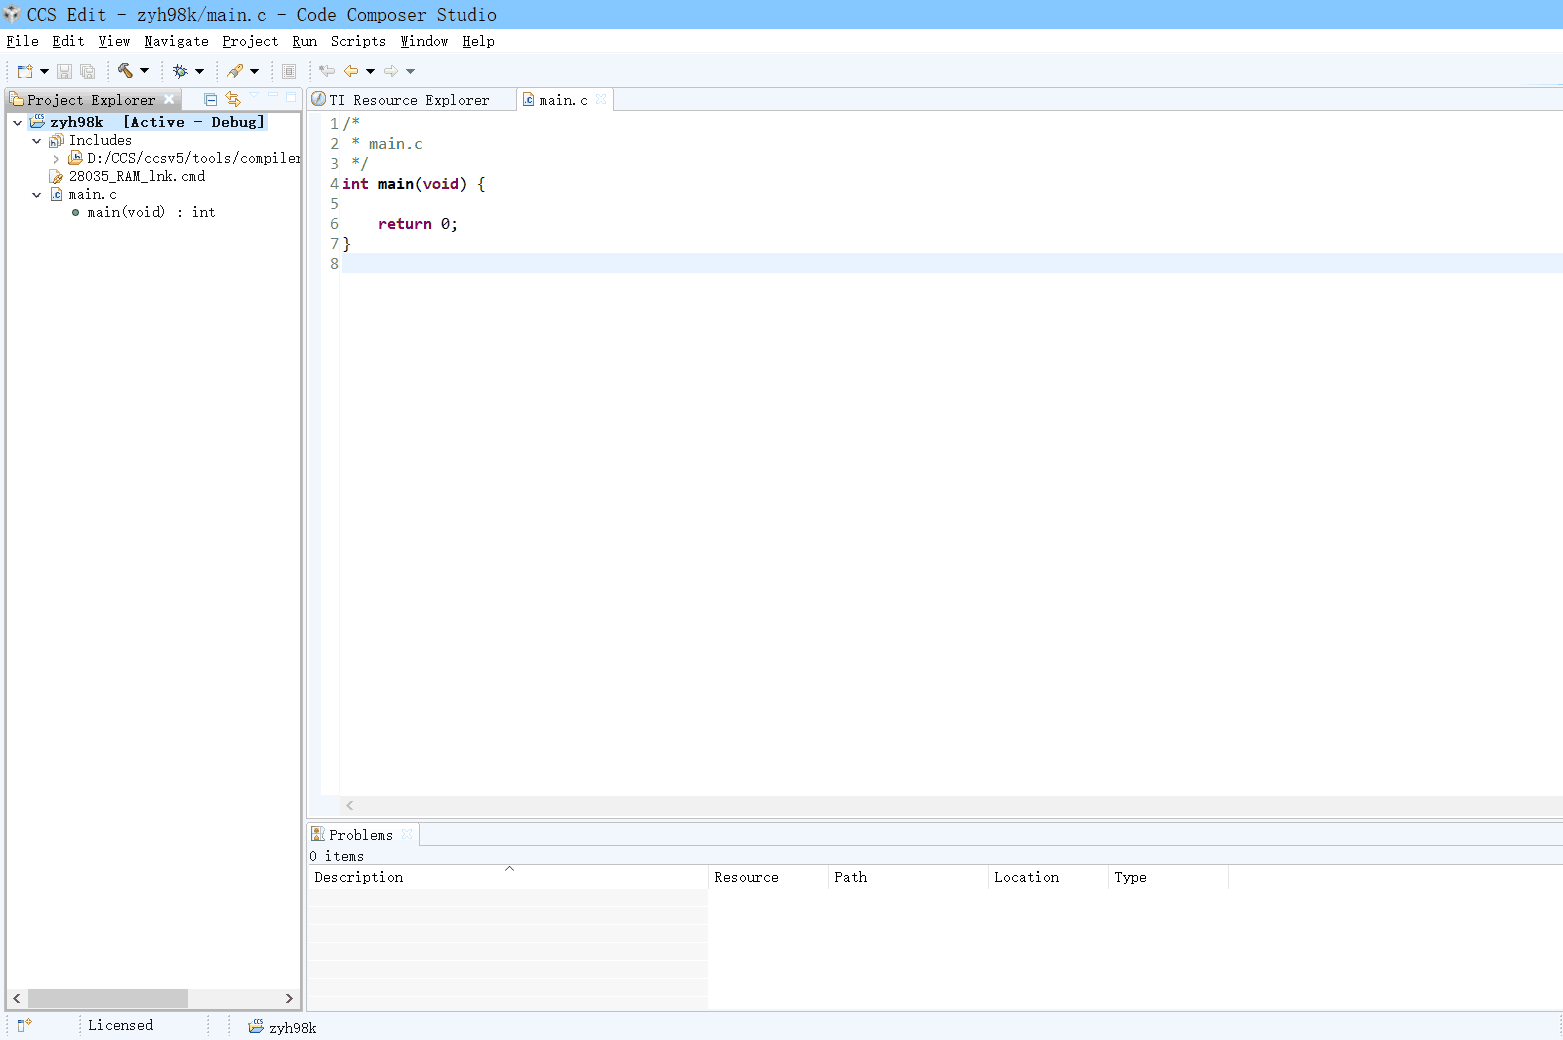Open the New wizard dropdown arrow
1563x1040 pixels.
pos(44,71)
